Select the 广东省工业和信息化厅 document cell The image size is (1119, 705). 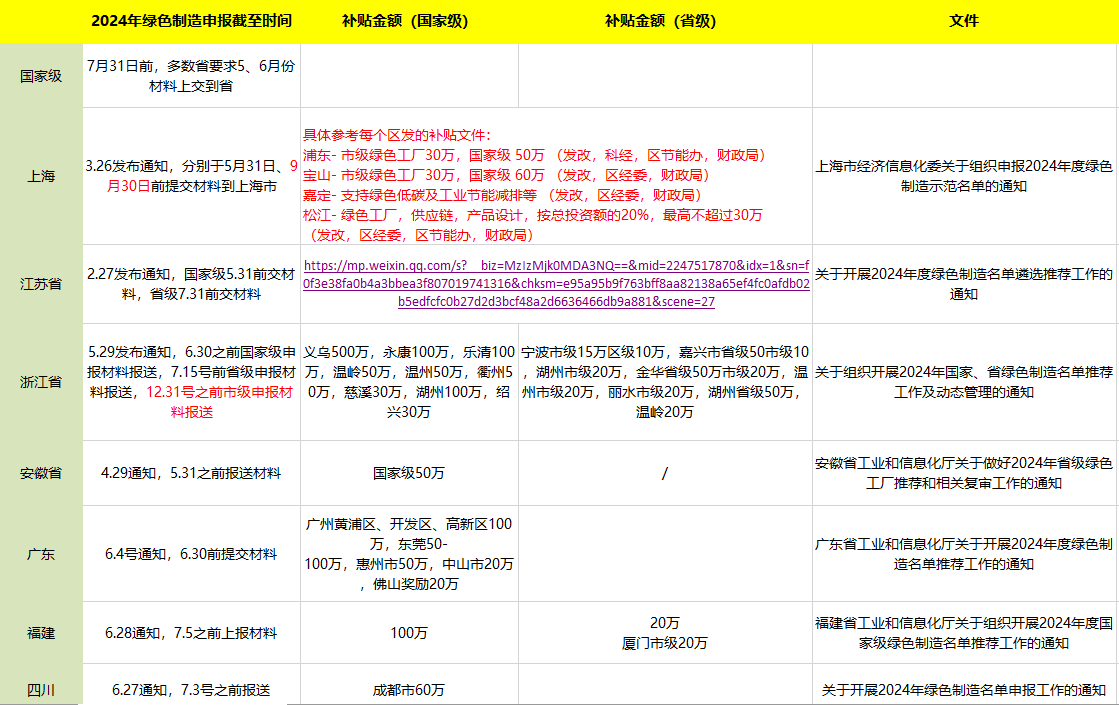(964, 554)
